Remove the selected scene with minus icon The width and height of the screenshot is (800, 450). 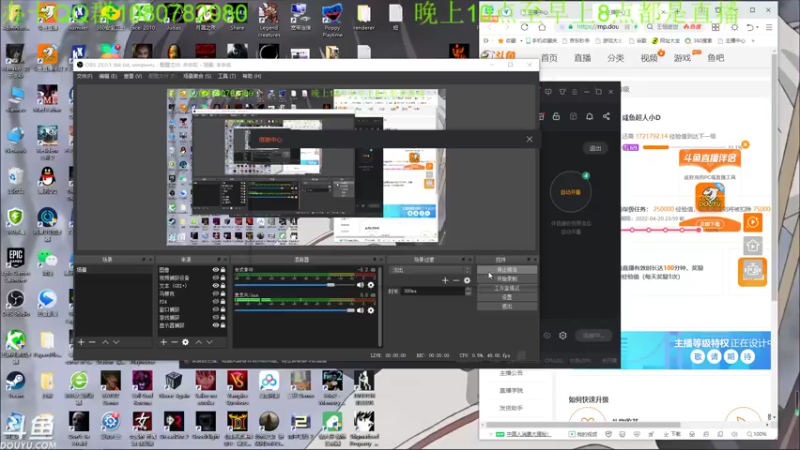click(x=92, y=342)
